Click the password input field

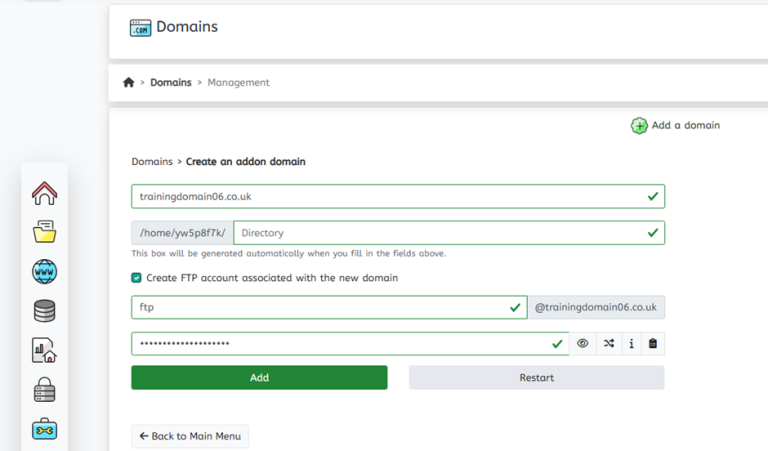350,343
